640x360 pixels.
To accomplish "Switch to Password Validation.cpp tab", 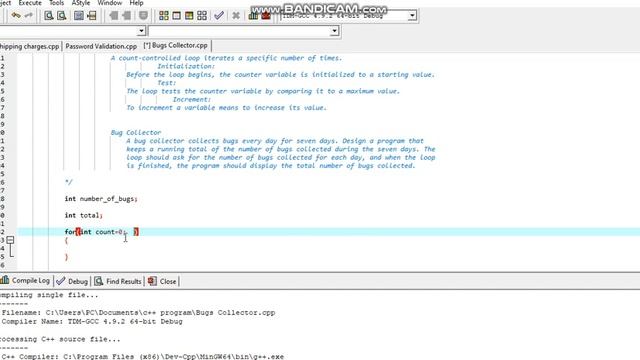I will (x=101, y=46).
